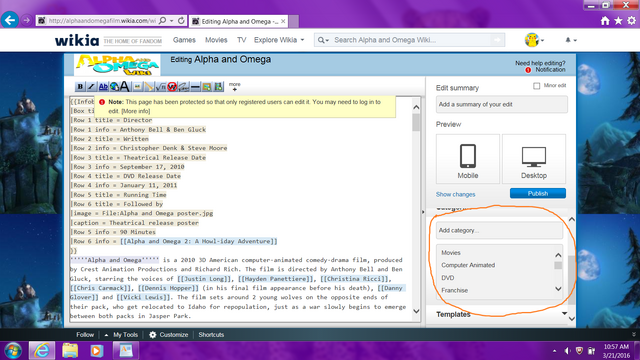This screenshot has height=360, width=640.
Task: Open user avatar account menu
Action: 534,40
